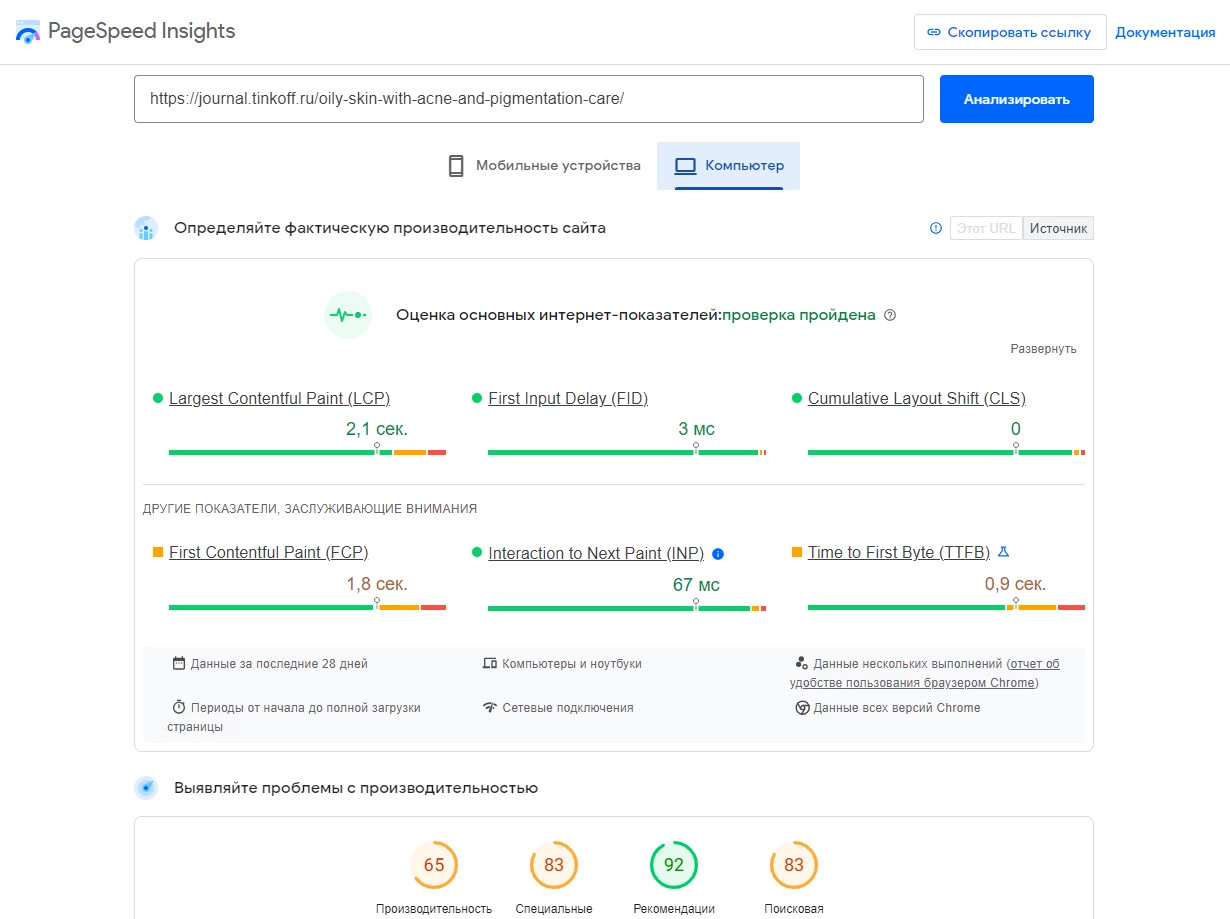Click the info icon left of Этот URL
1230x919 pixels.
point(936,228)
